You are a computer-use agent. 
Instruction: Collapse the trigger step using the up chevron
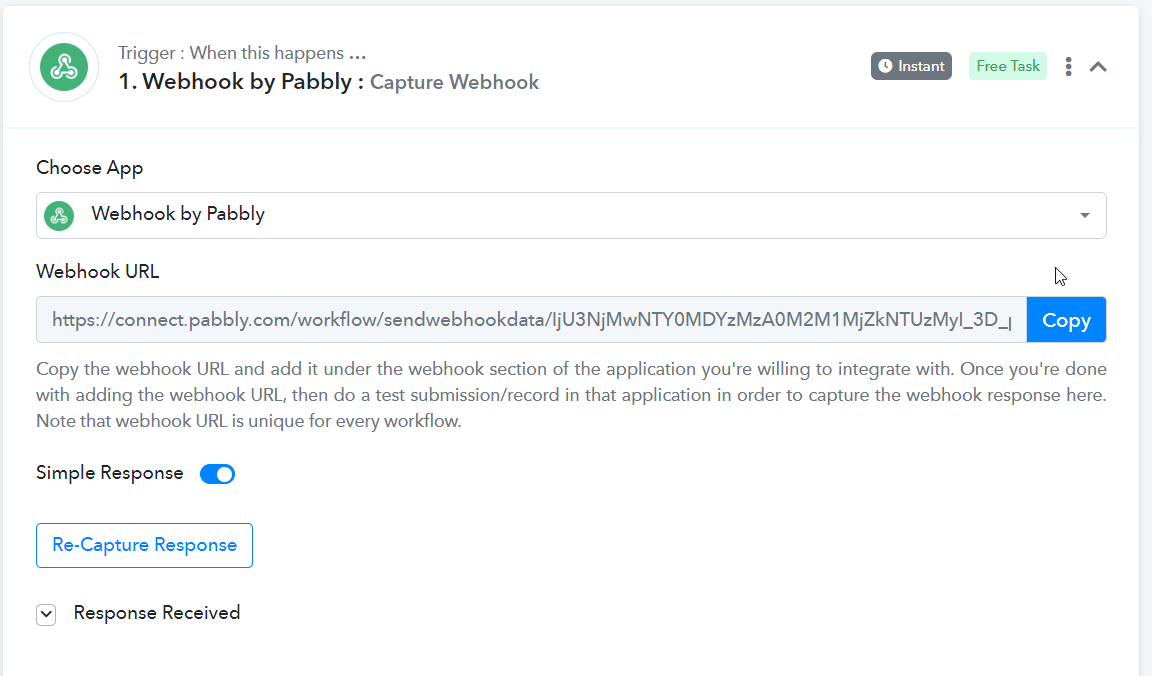1098,67
